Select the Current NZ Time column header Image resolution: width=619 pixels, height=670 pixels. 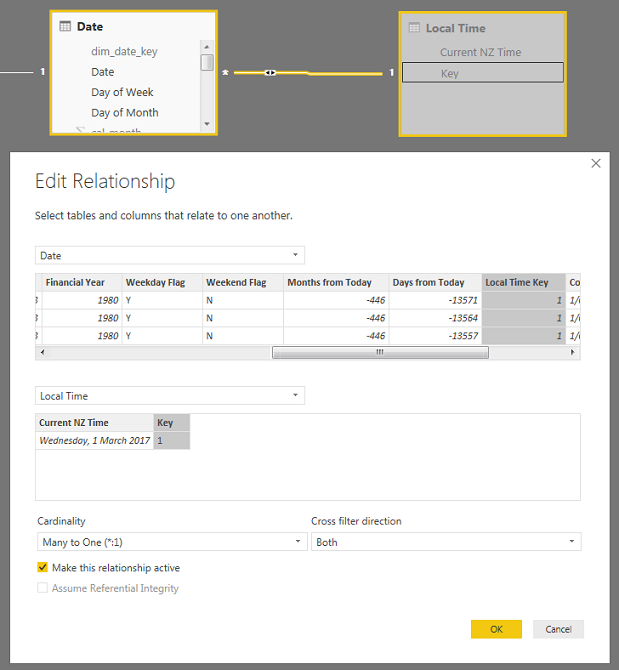point(94,423)
